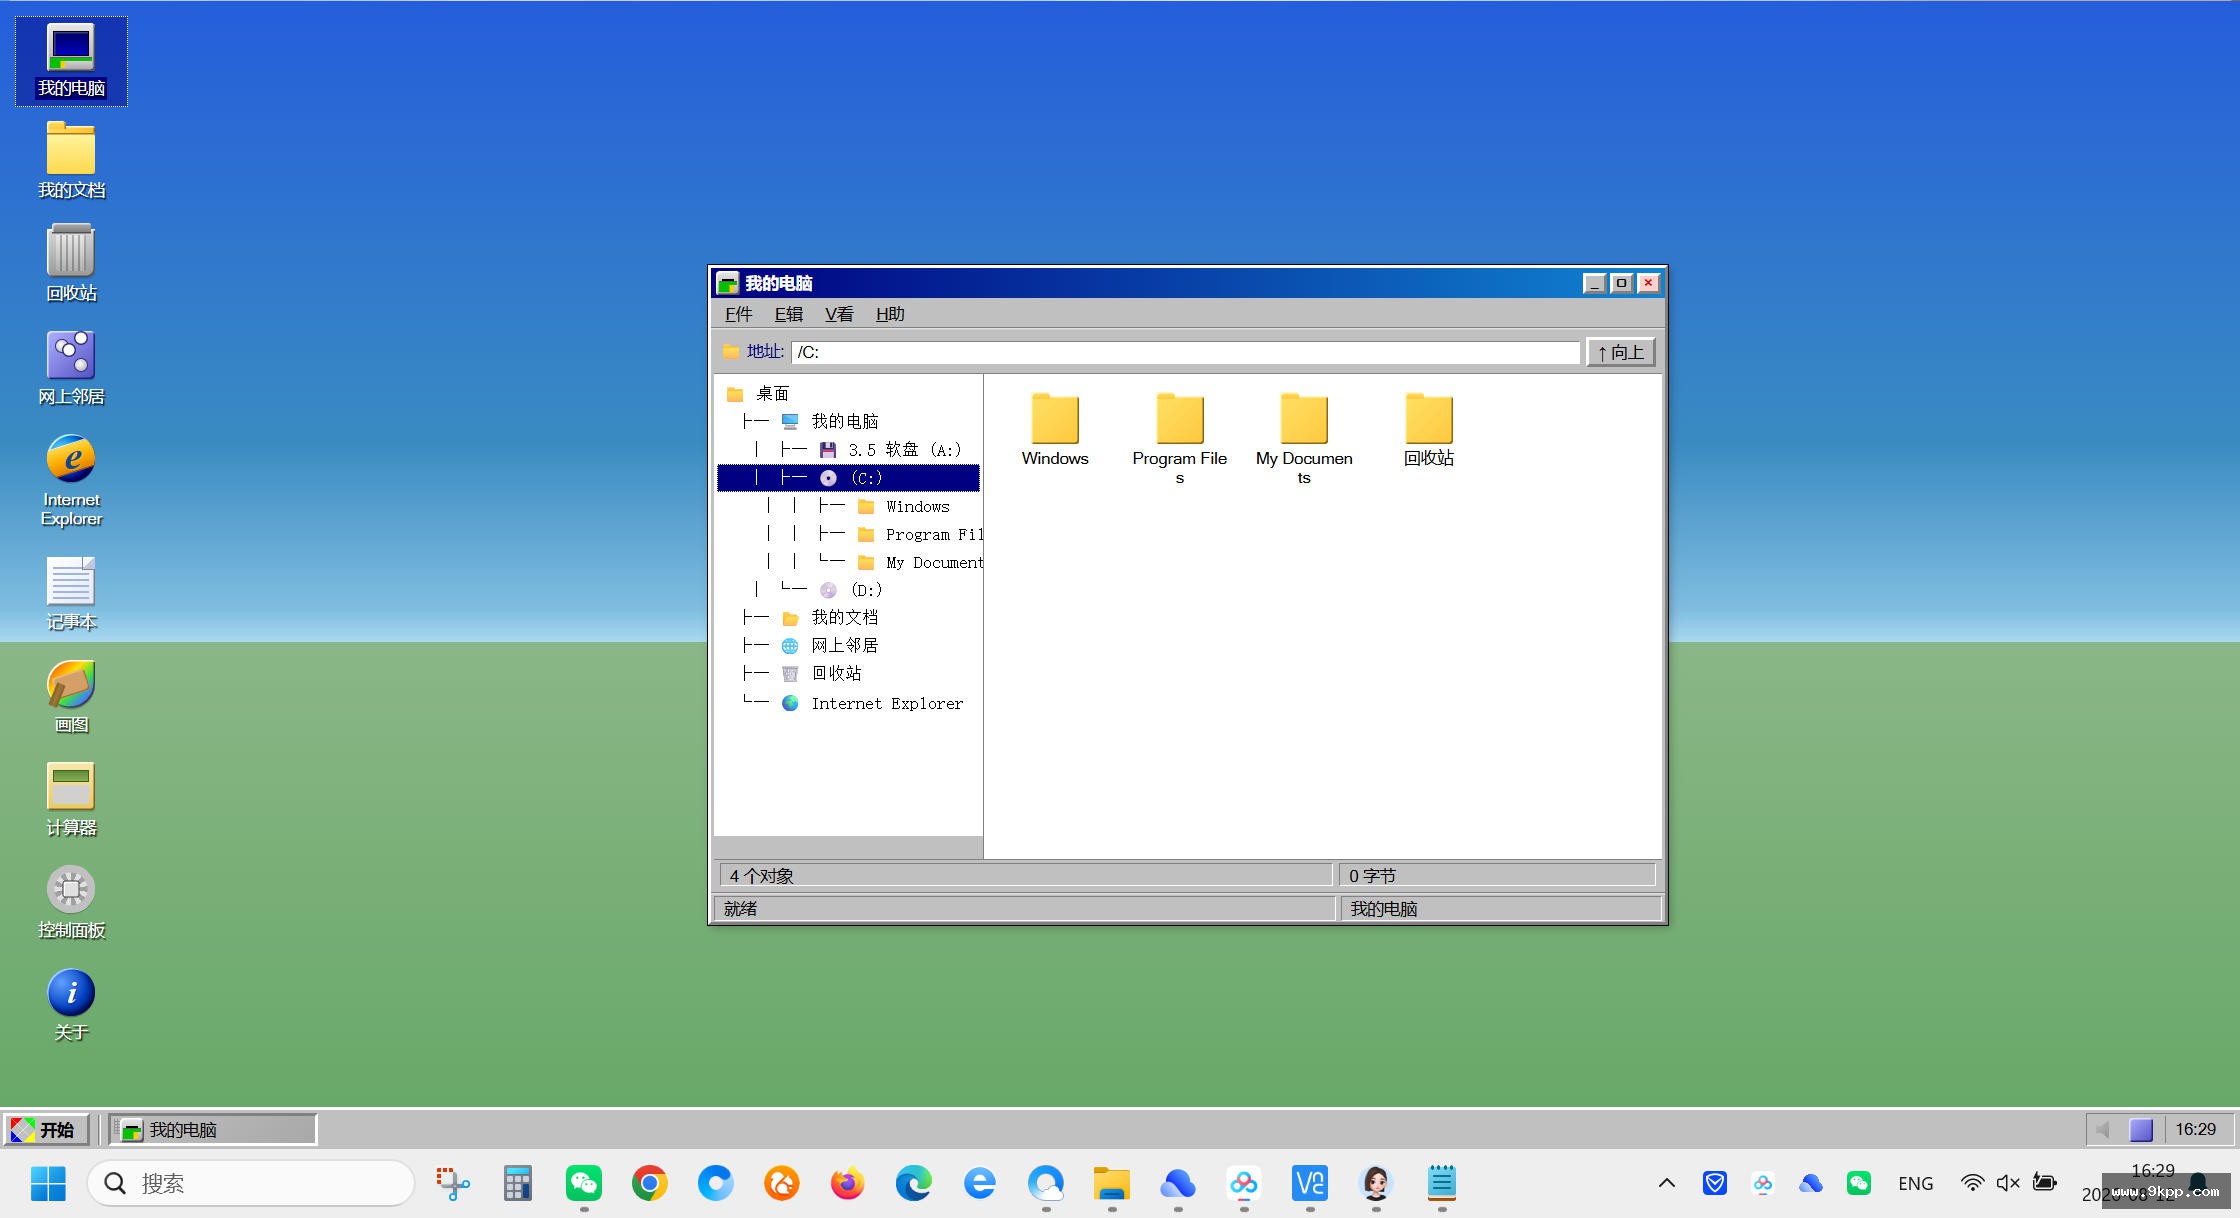
Task: Select the 回收站 trash desktop icon
Action: 71,264
